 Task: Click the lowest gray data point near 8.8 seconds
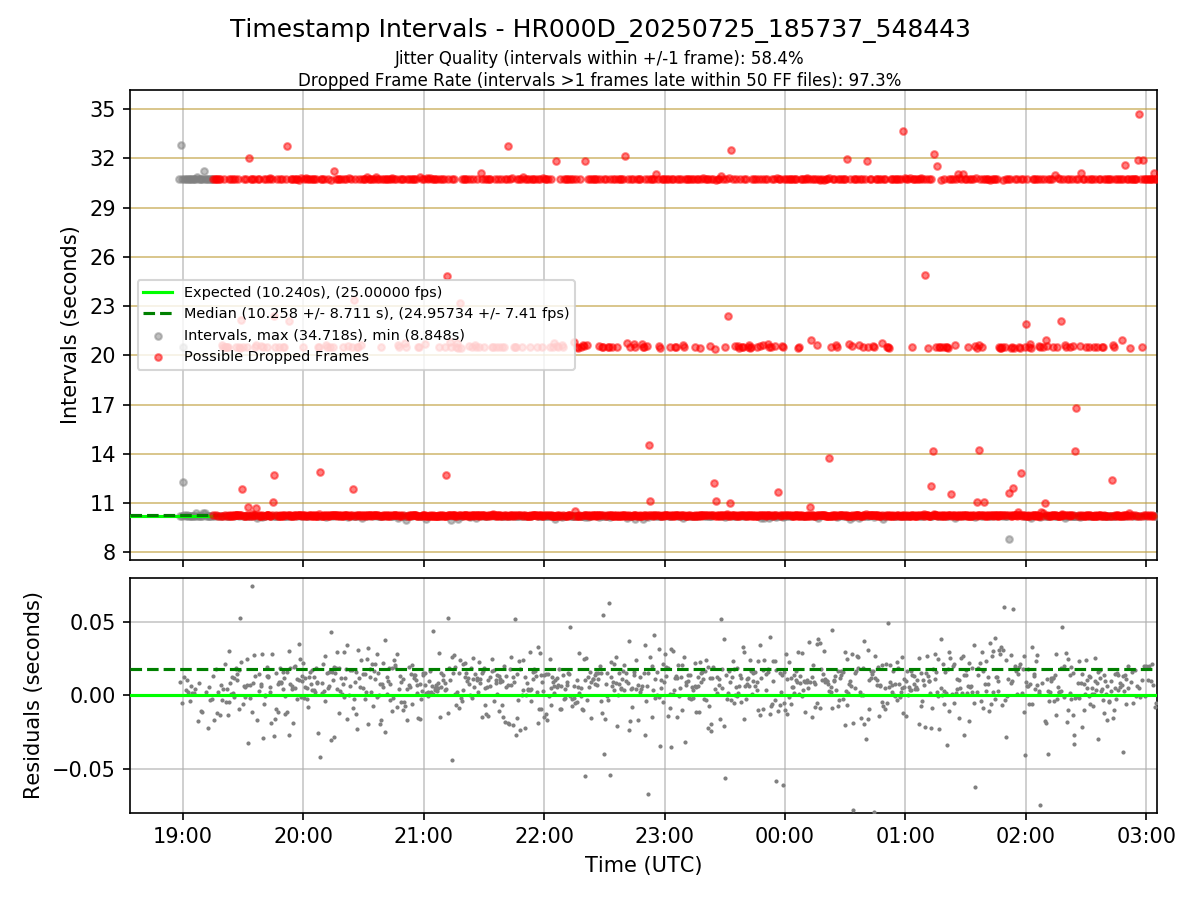tap(1009, 539)
